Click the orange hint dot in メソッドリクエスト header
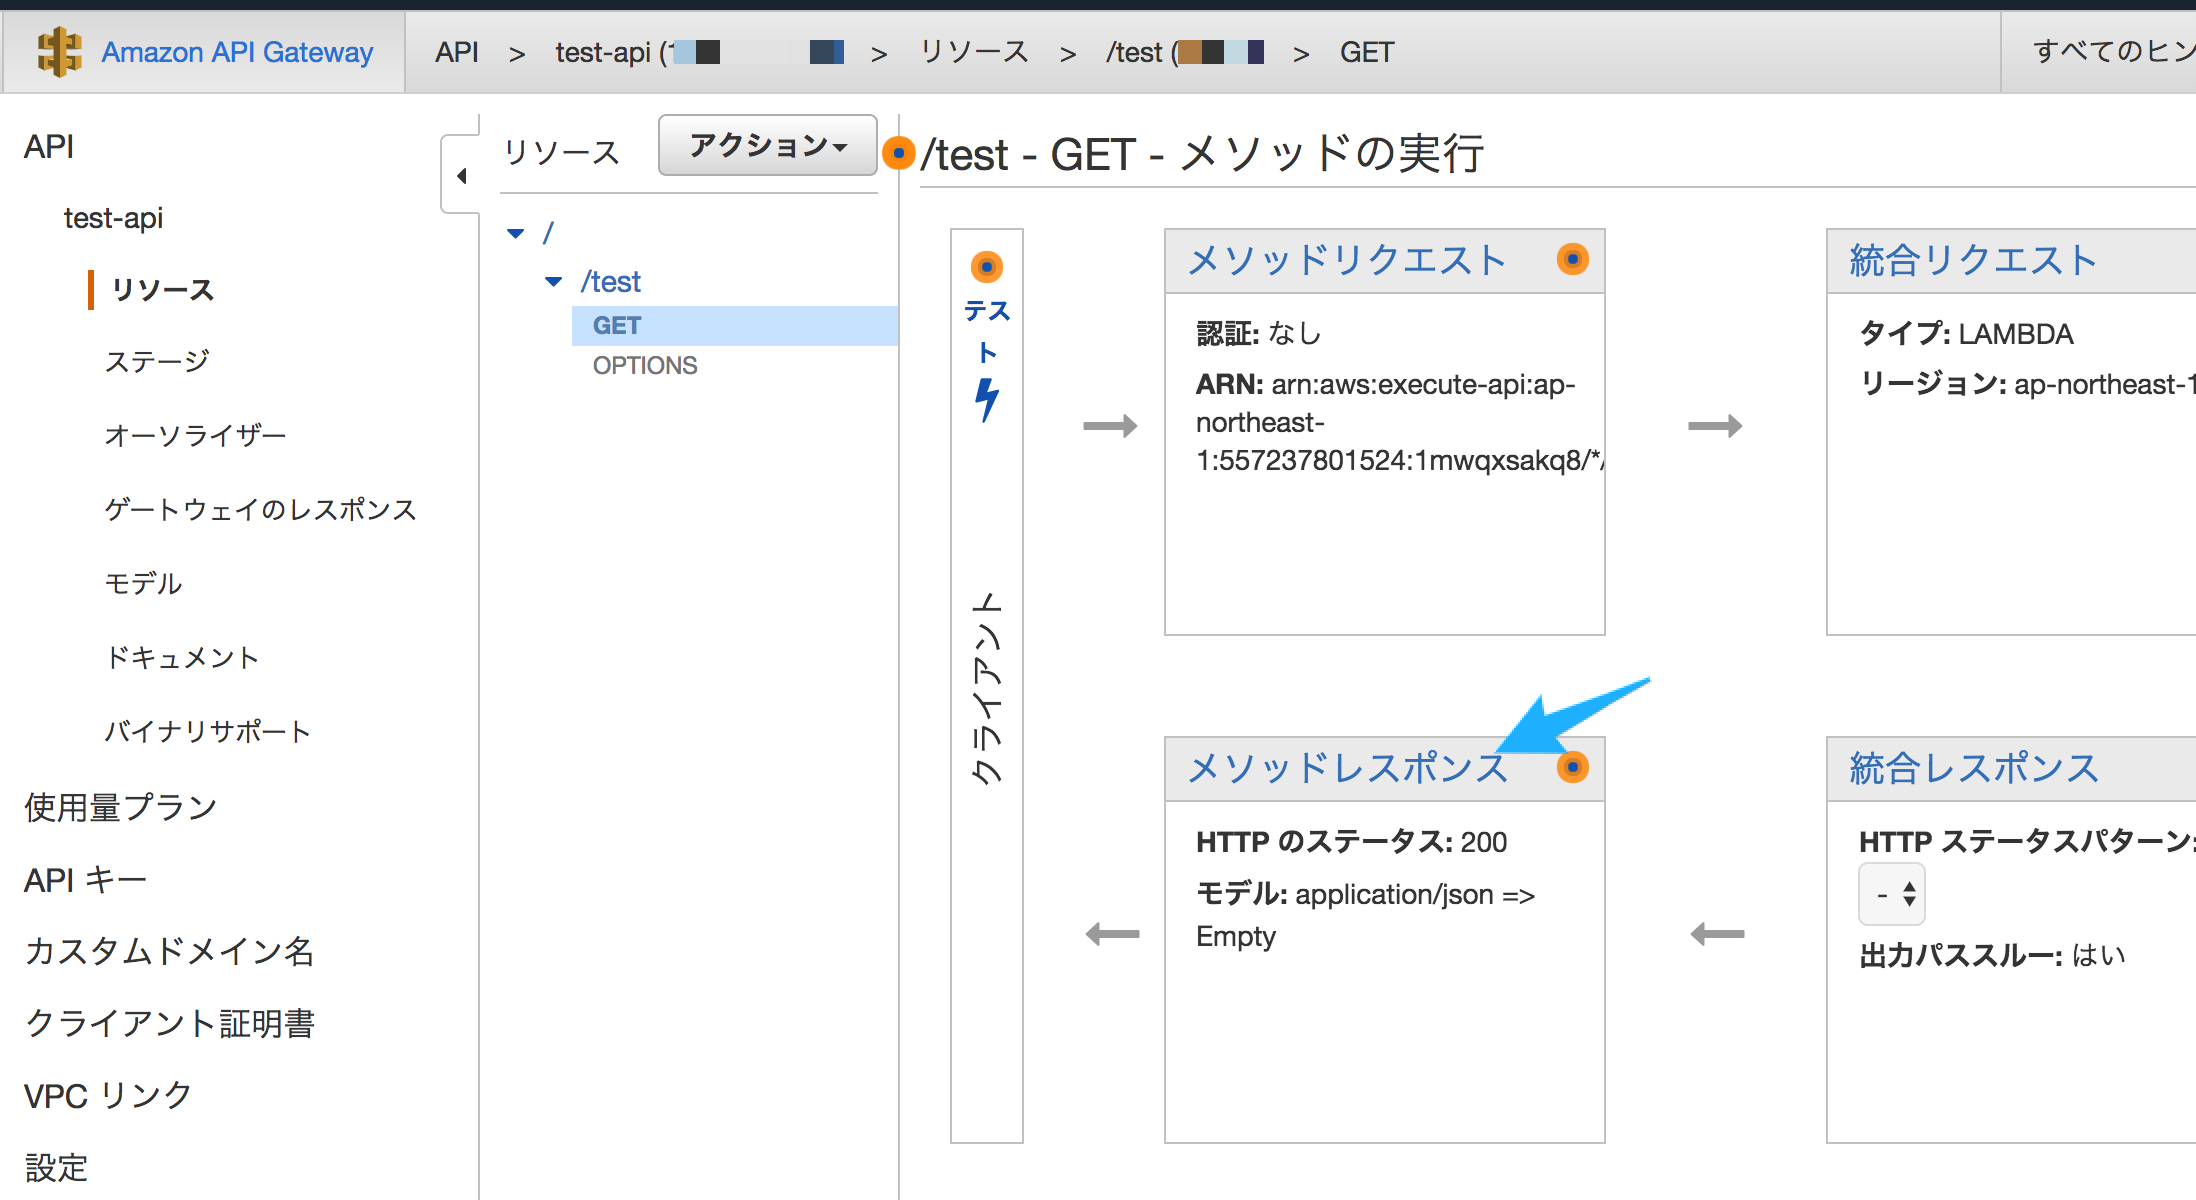This screenshot has height=1200, width=2196. 1573,260
